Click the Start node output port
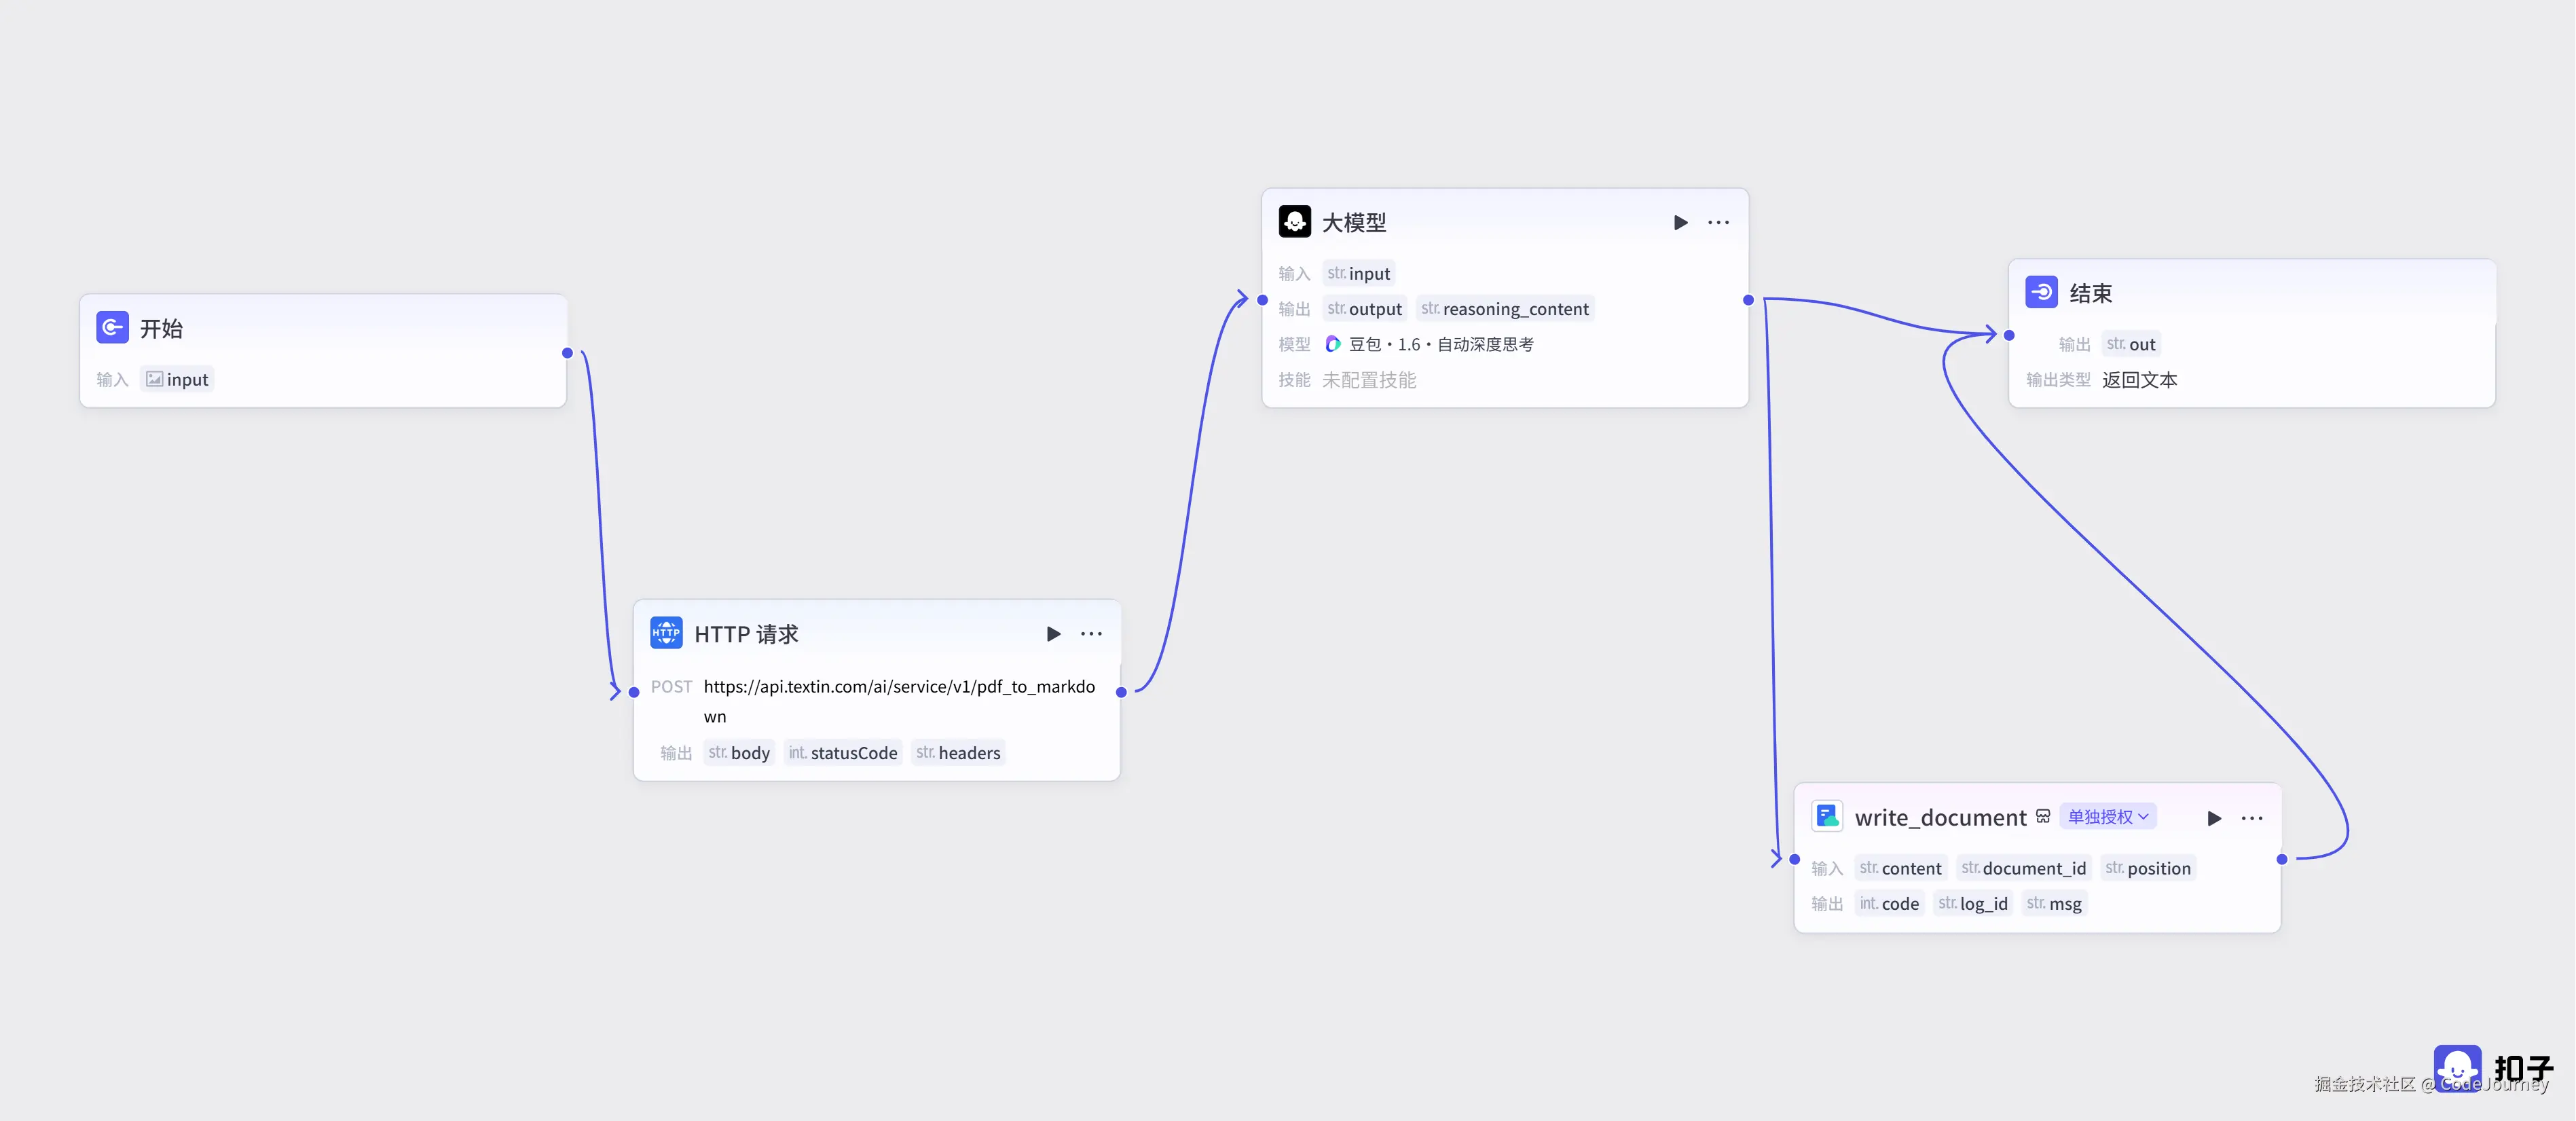2576x1121 pixels. click(567, 353)
